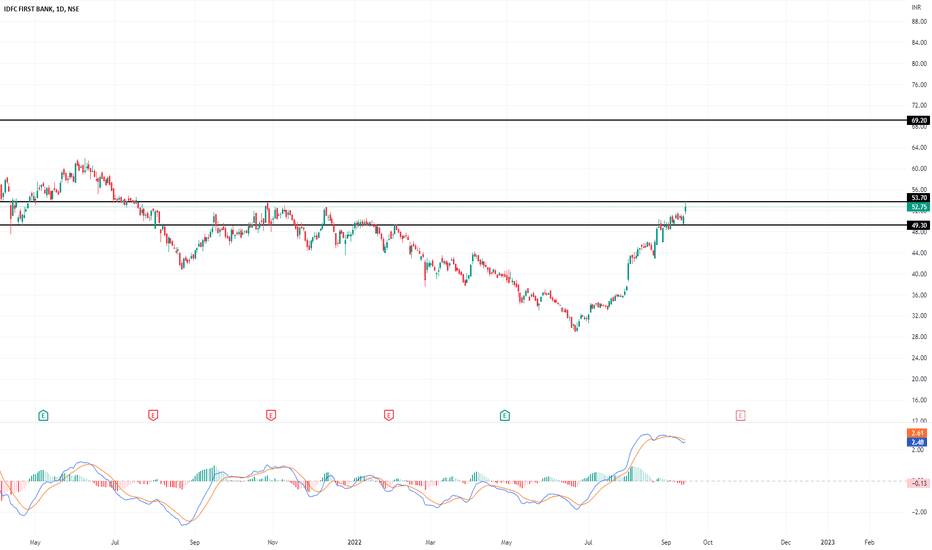The height and width of the screenshot is (550, 932).
Task: Click the 40.00 price scale label
Action: (x=919, y=274)
